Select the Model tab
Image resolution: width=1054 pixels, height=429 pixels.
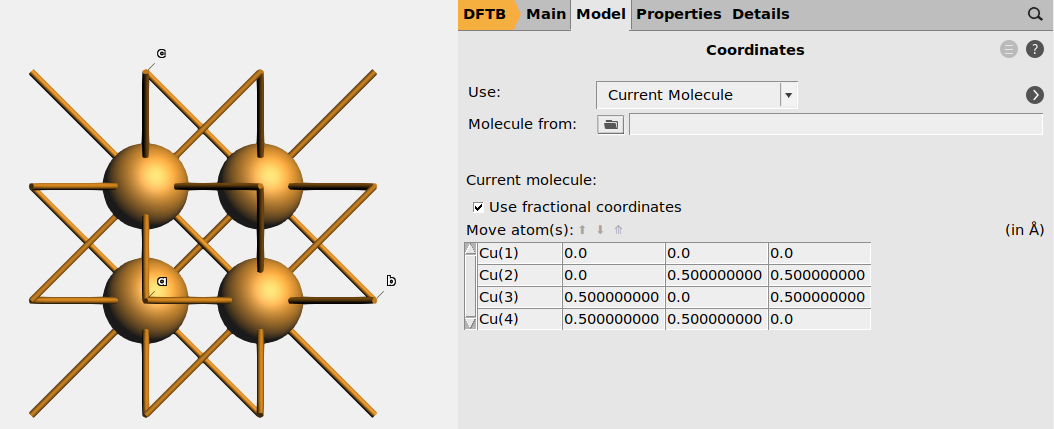602,14
